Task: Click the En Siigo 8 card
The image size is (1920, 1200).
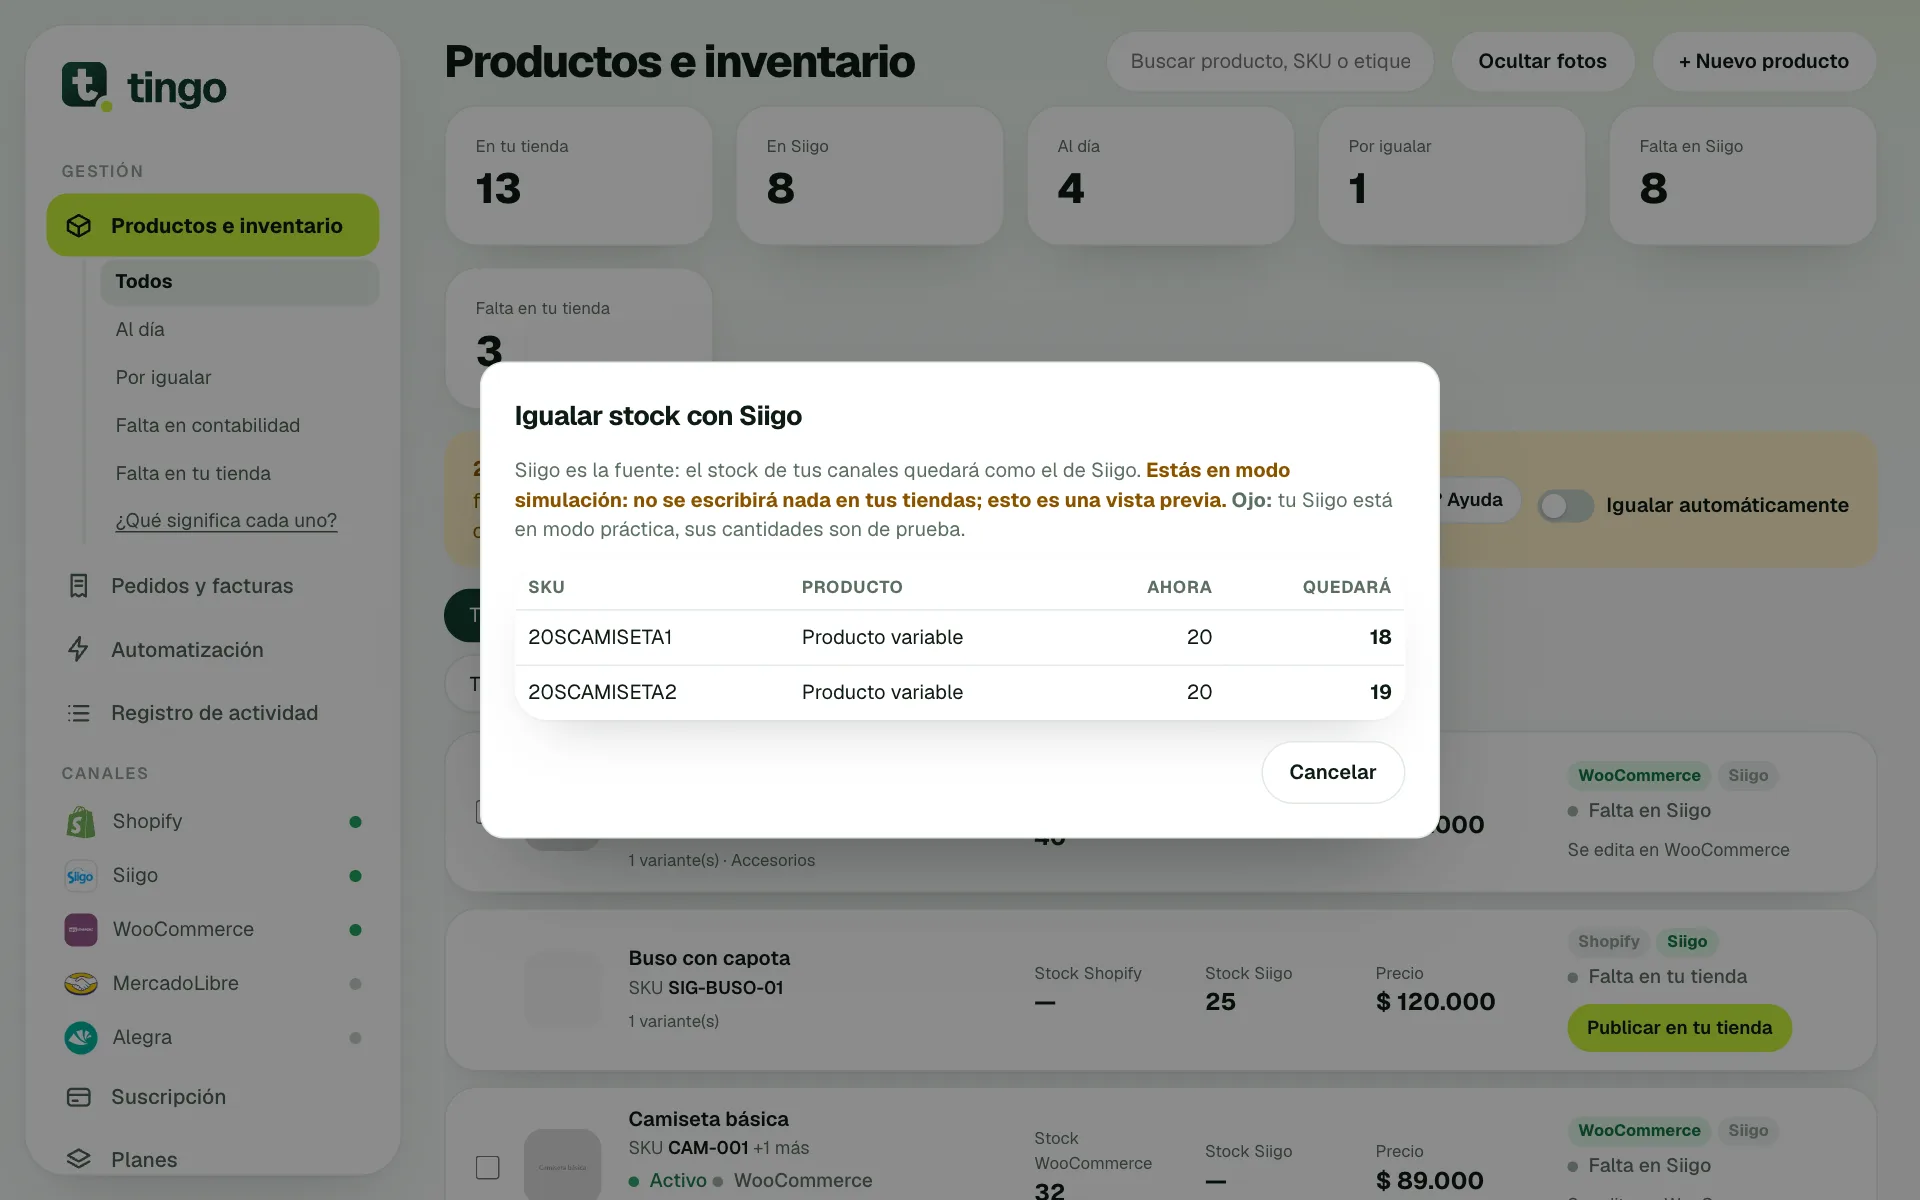Action: pyautogui.click(x=870, y=176)
